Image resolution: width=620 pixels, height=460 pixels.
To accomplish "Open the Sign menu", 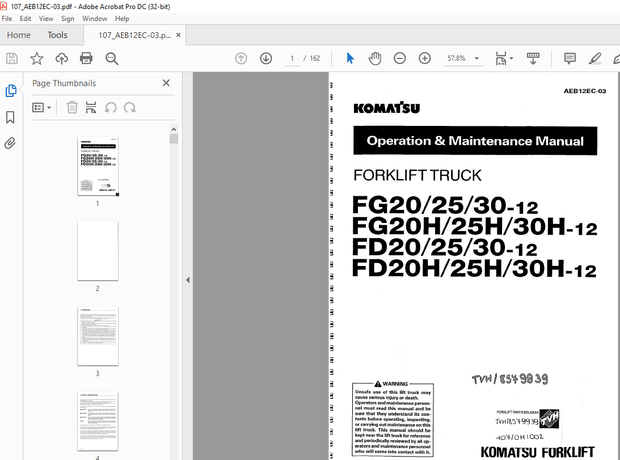I will coord(68,19).
